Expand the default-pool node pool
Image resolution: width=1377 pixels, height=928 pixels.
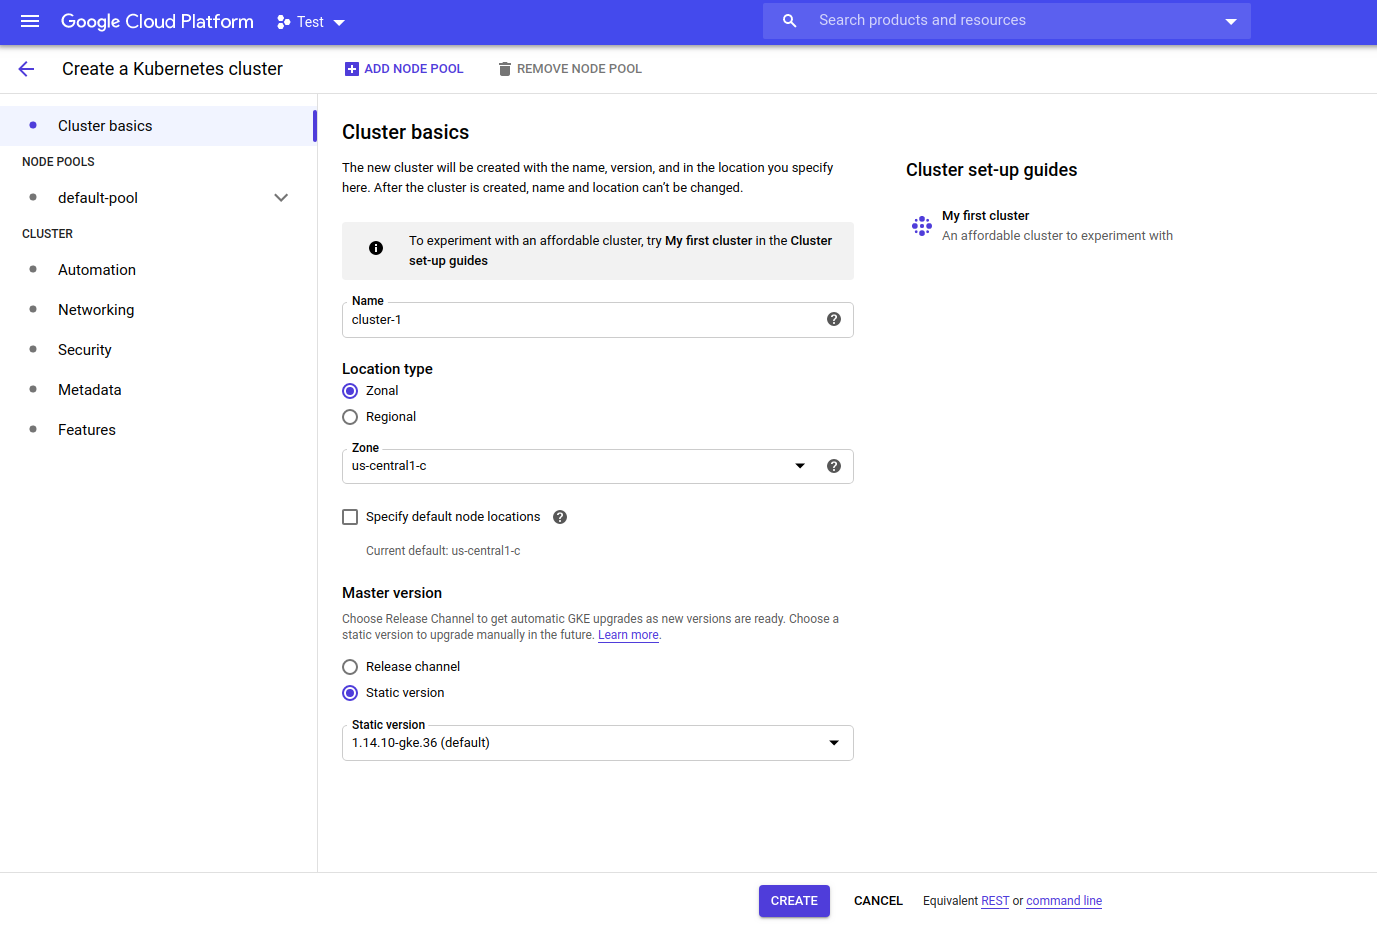pyautogui.click(x=281, y=197)
